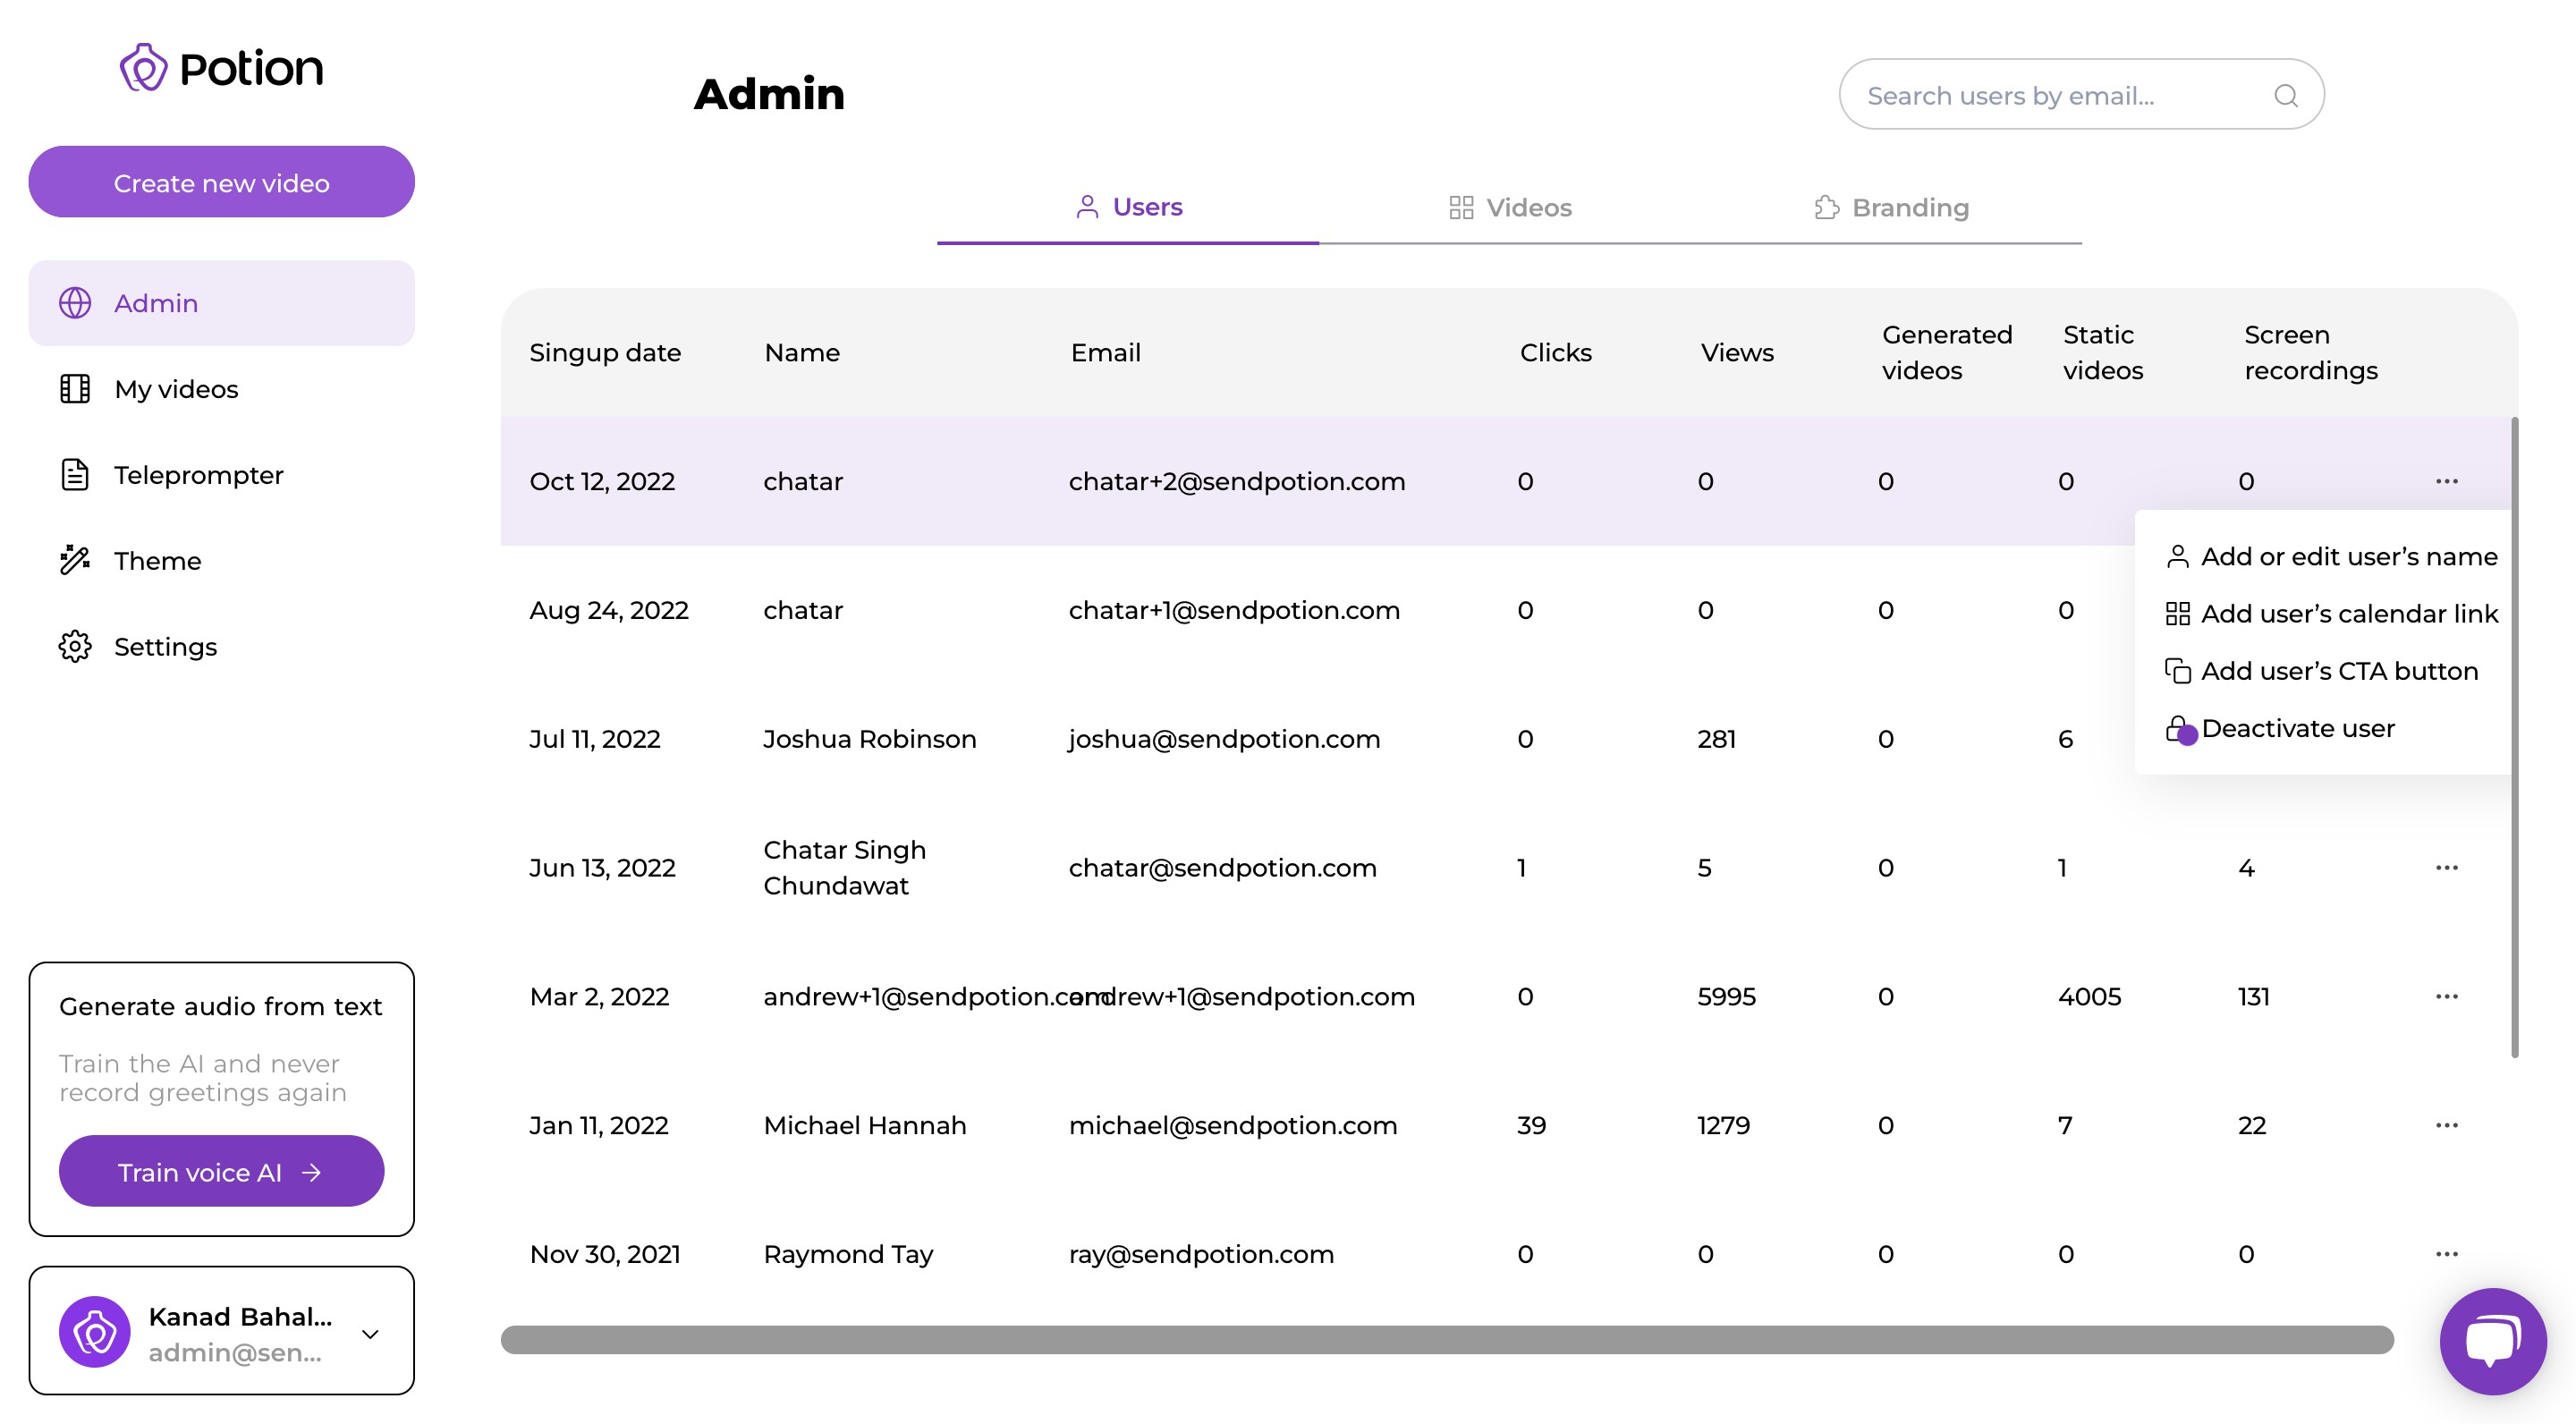
Task: Click the Theme magic wand icon
Action: [x=75, y=560]
